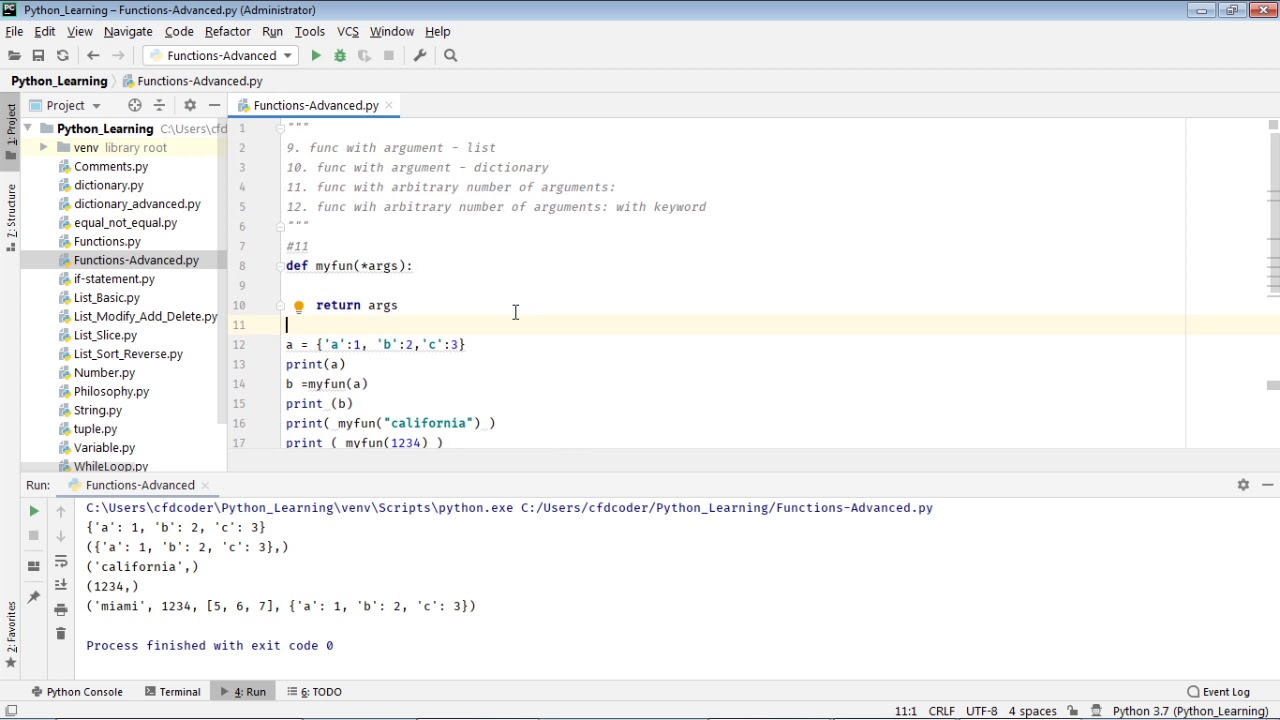Click Python_Learning in the breadcrumb bar
Screen dimensions: 1280x720
59,81
